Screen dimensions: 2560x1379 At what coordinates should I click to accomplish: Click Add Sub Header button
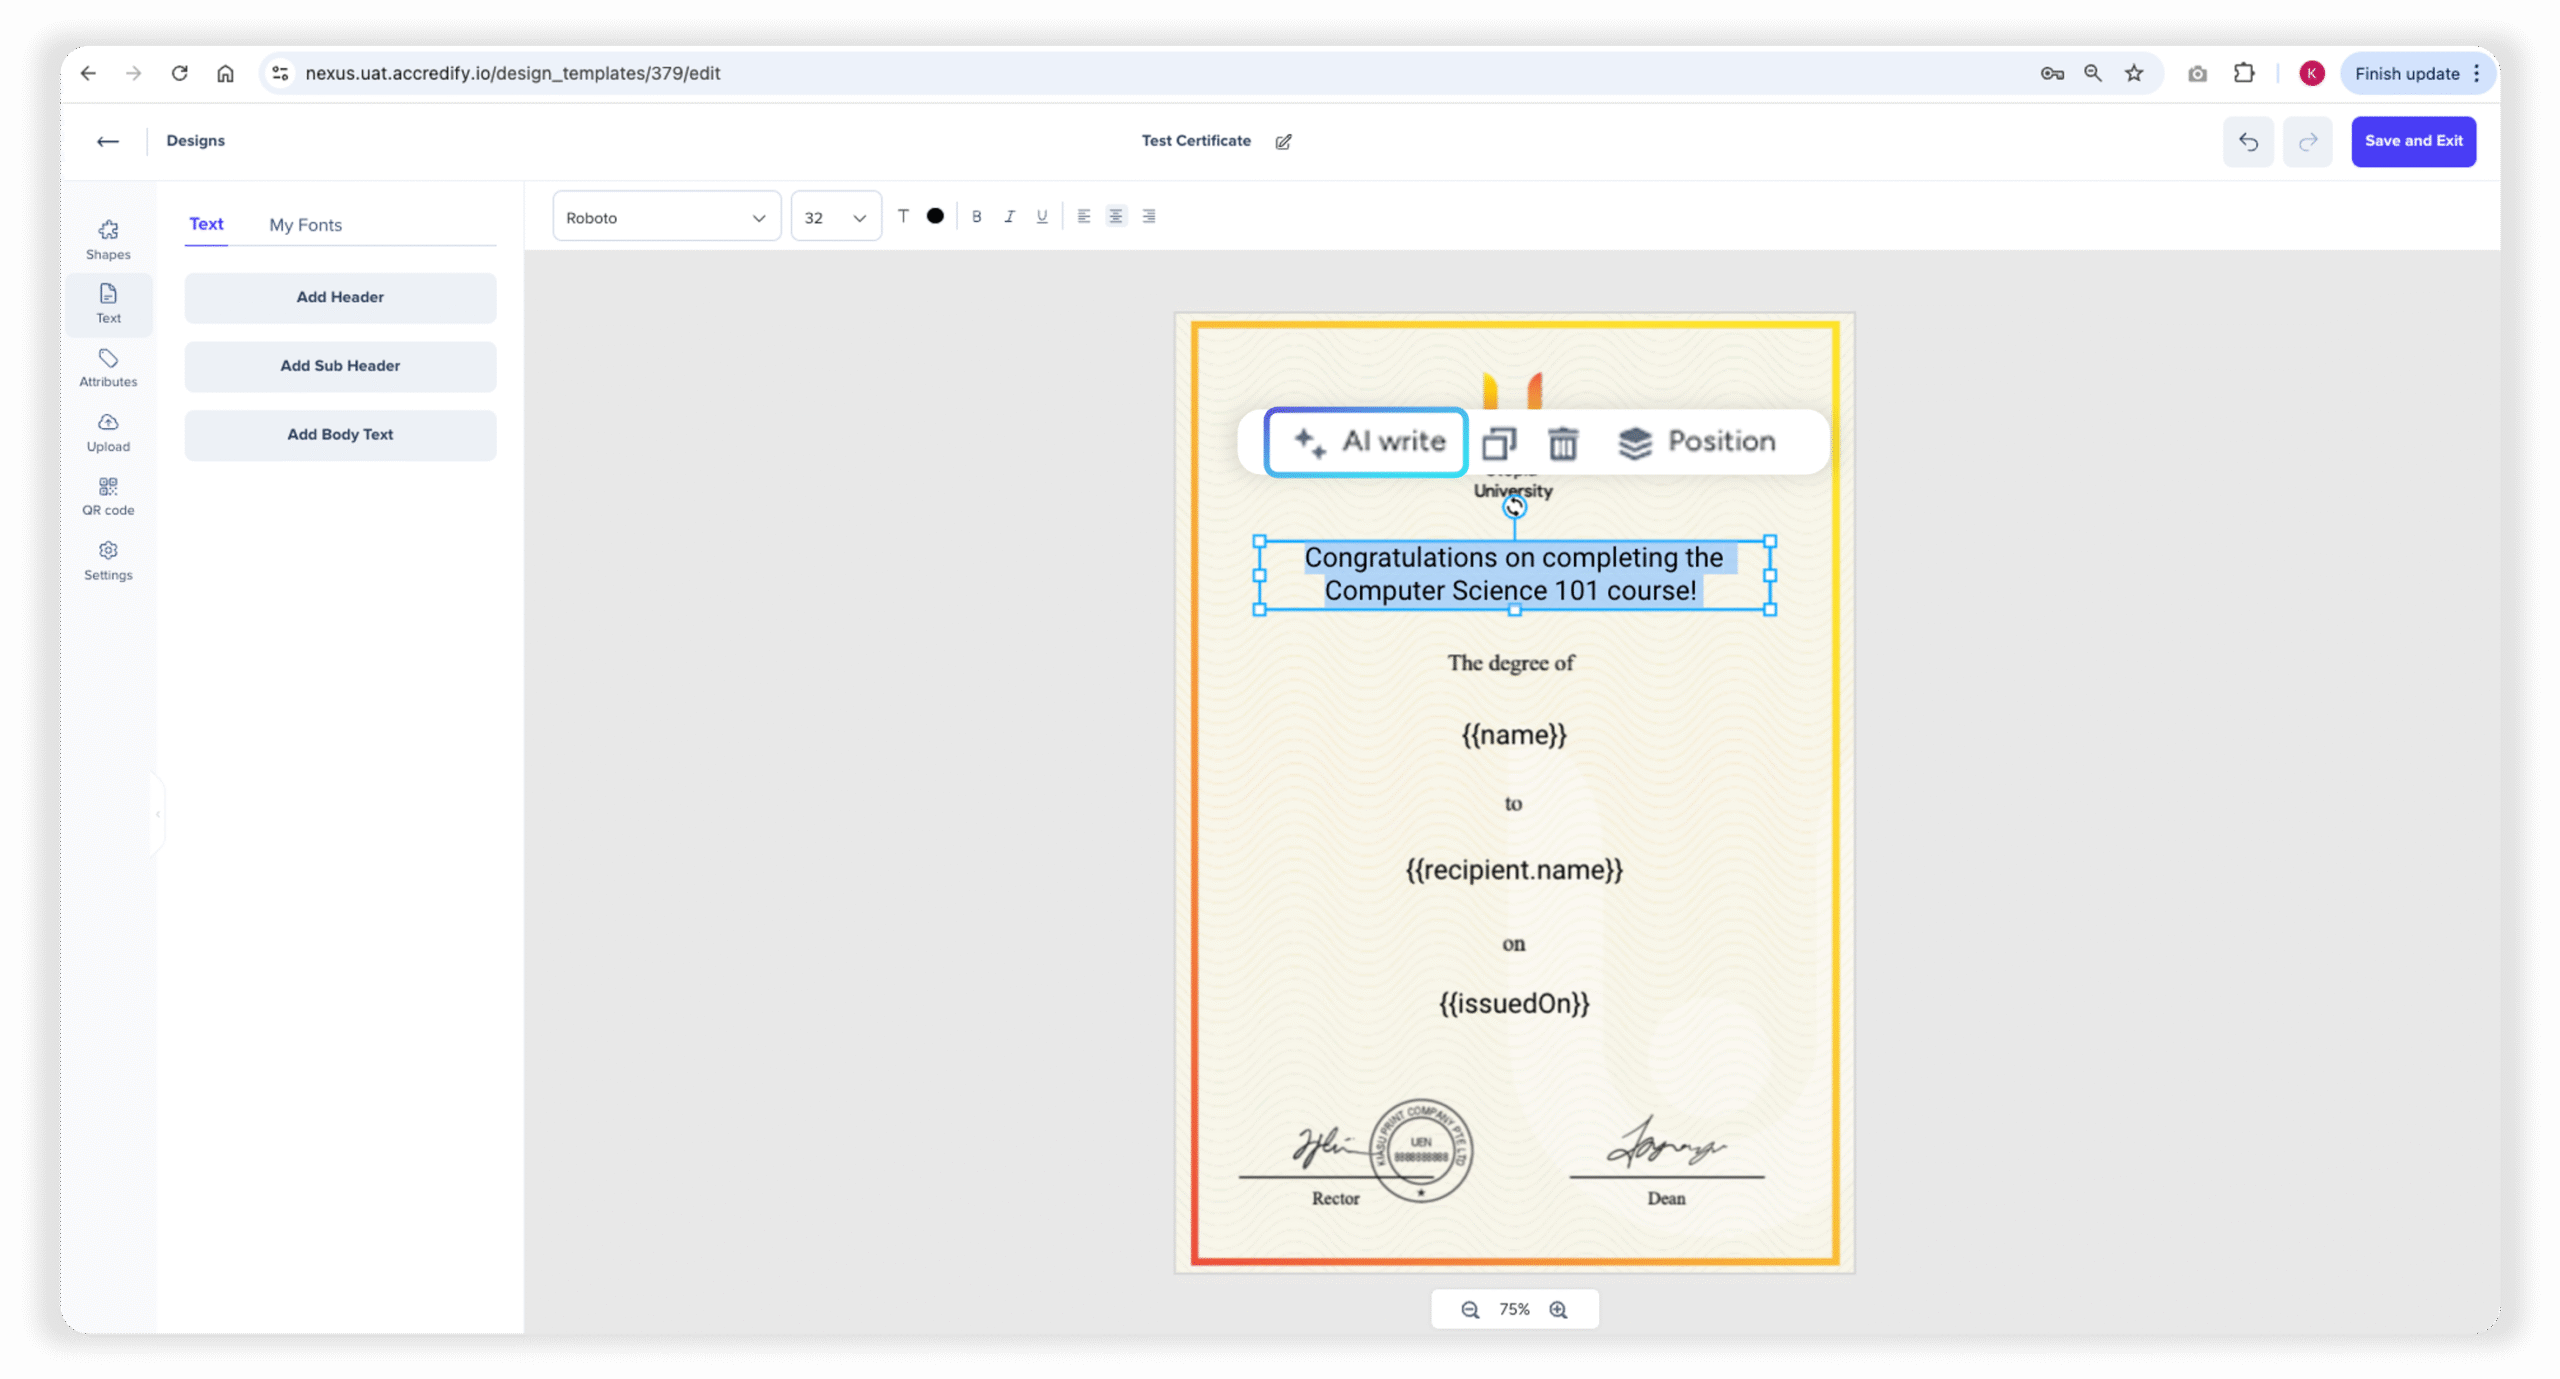point(340,366)
